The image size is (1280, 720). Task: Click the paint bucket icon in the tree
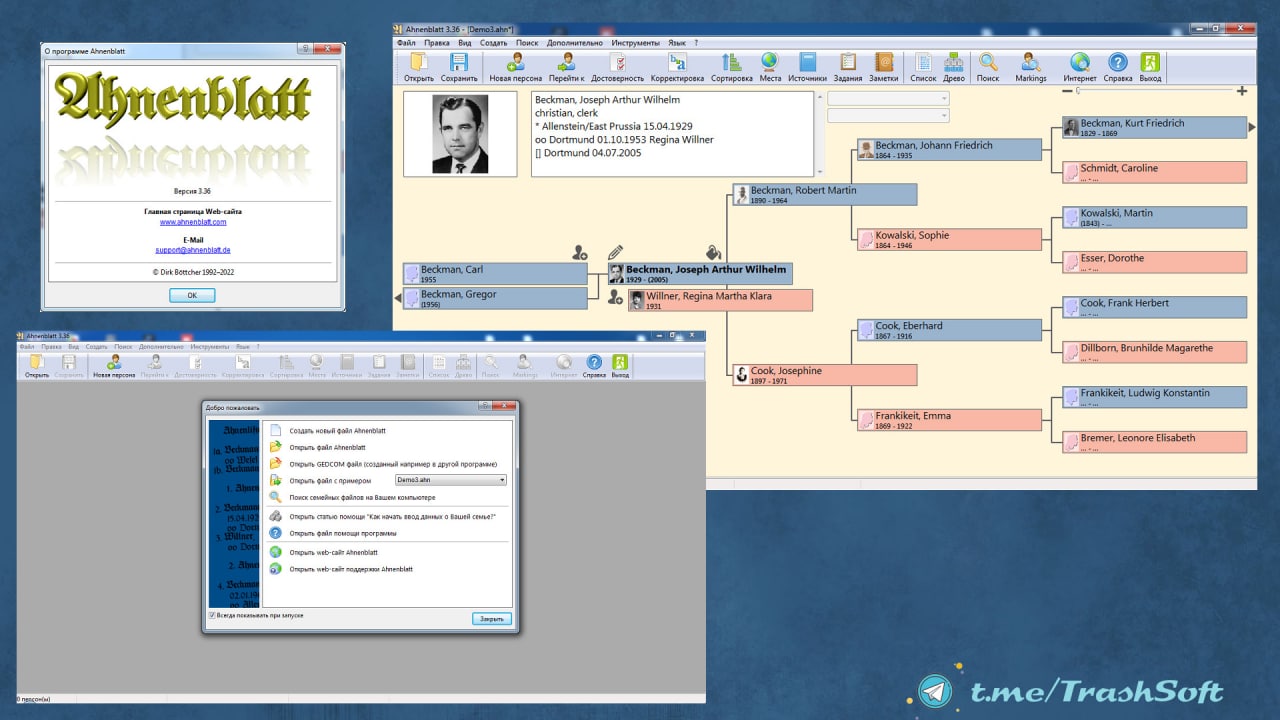[x=713, y=252]
